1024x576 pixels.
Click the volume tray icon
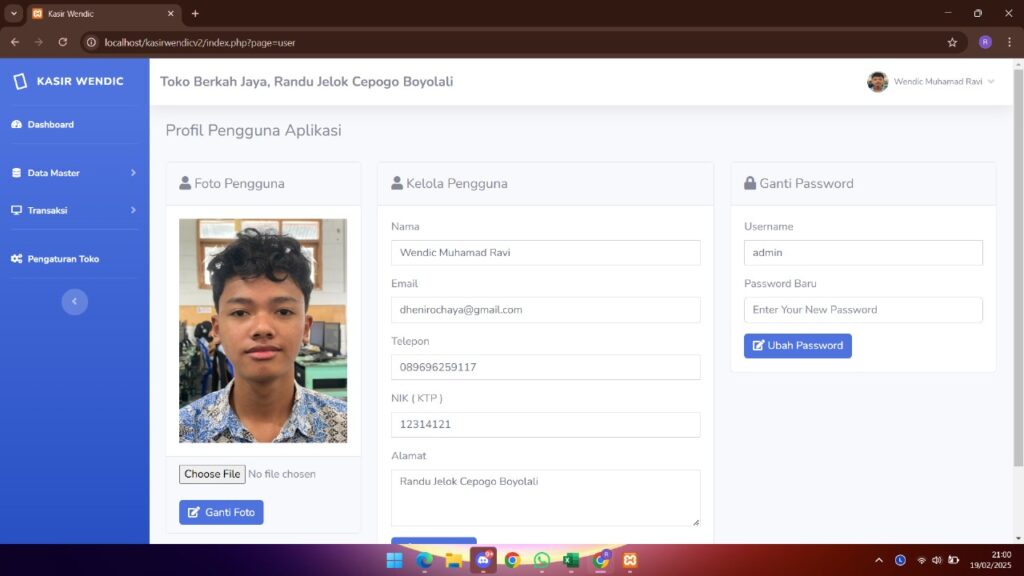[937, 560]
